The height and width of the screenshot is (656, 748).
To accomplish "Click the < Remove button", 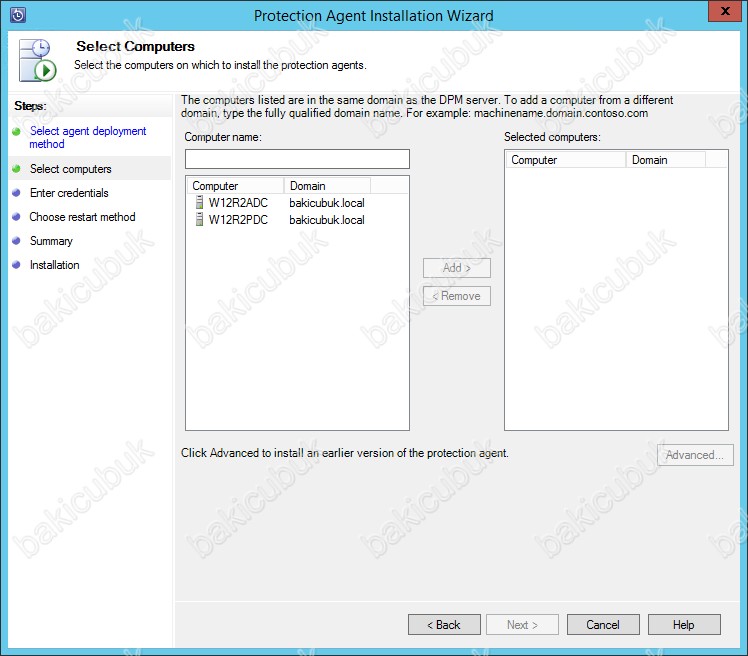I will pyautogui.click(x=457, y=296).
